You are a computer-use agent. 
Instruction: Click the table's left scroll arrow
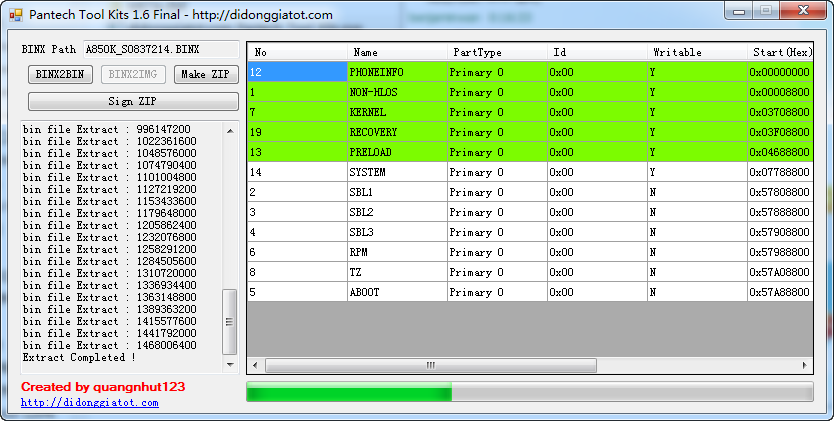click(255, 366)
